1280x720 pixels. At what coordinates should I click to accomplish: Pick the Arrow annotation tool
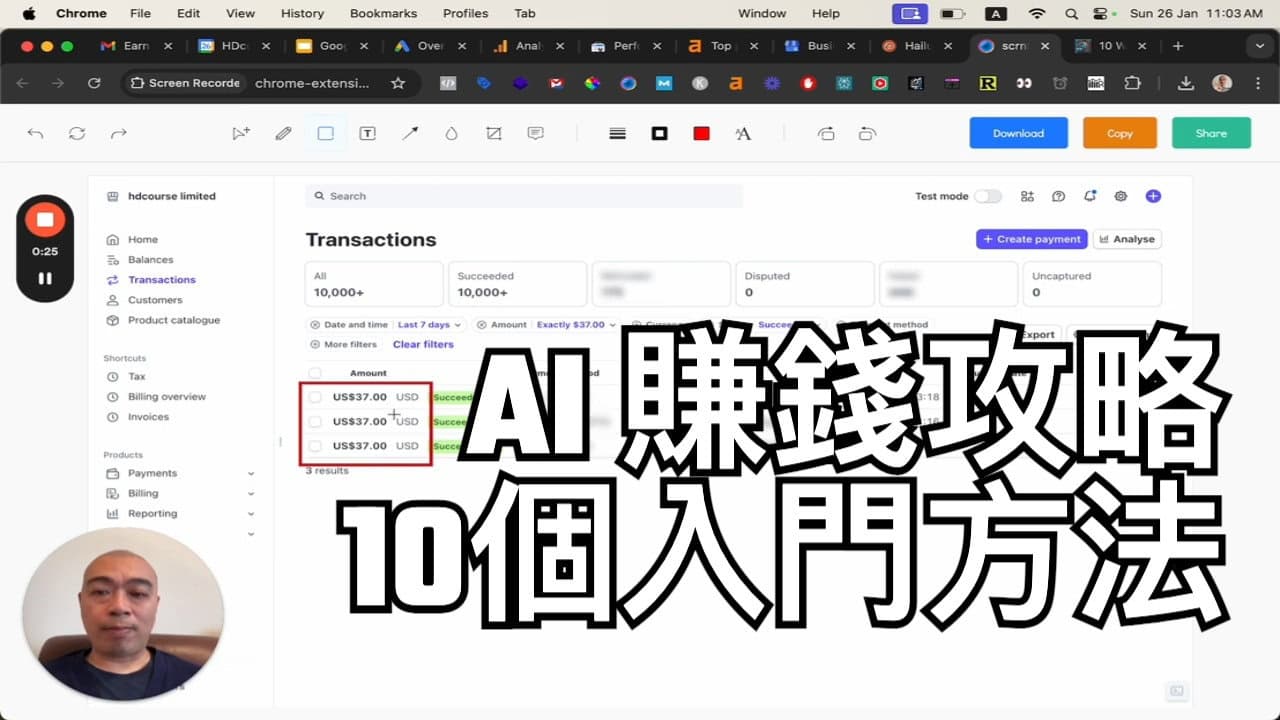tap(409, 133)
